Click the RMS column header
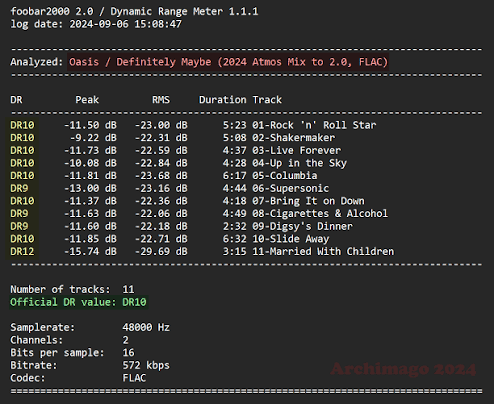The width and height of the screenshot is (494, 404). click(x=161, y=100)
